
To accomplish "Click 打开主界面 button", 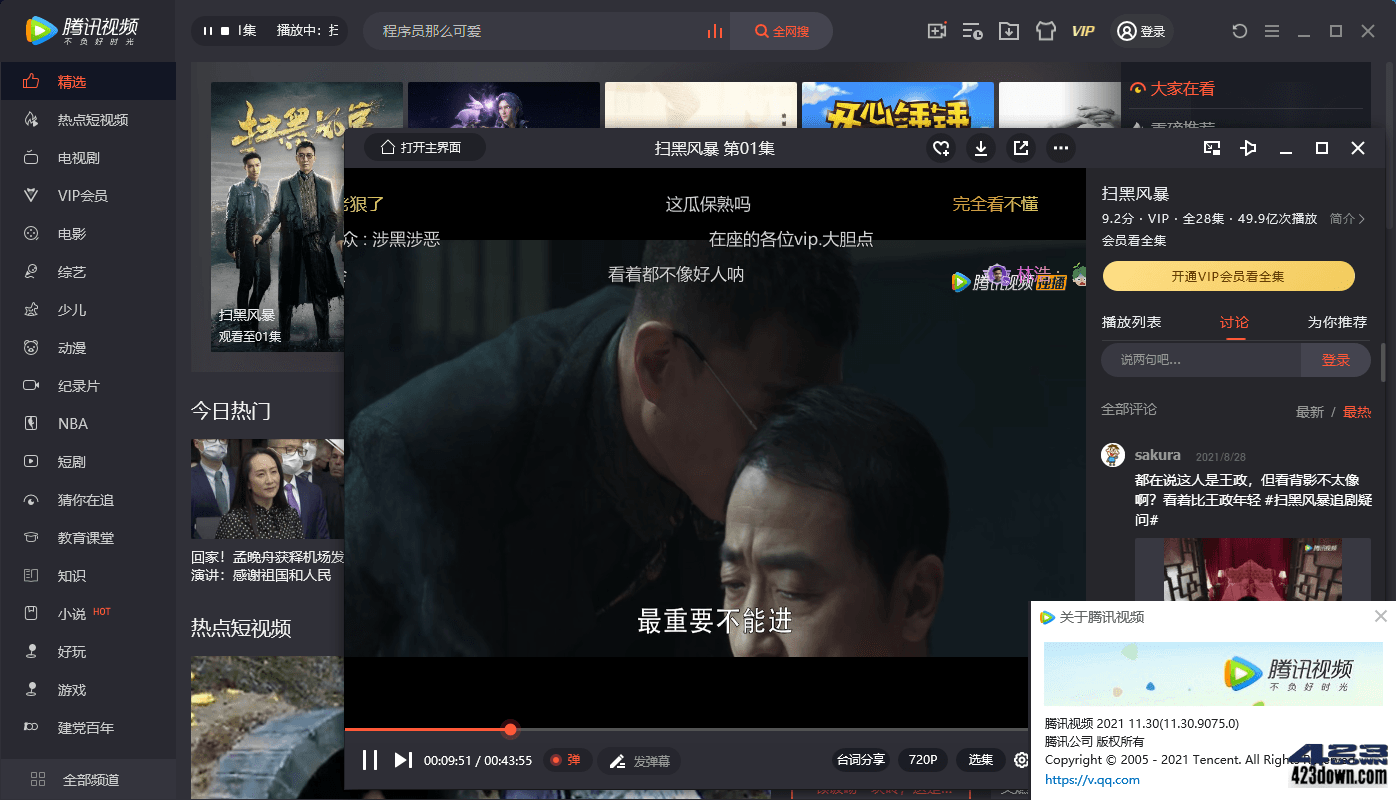I will click(x=424, y=148).
